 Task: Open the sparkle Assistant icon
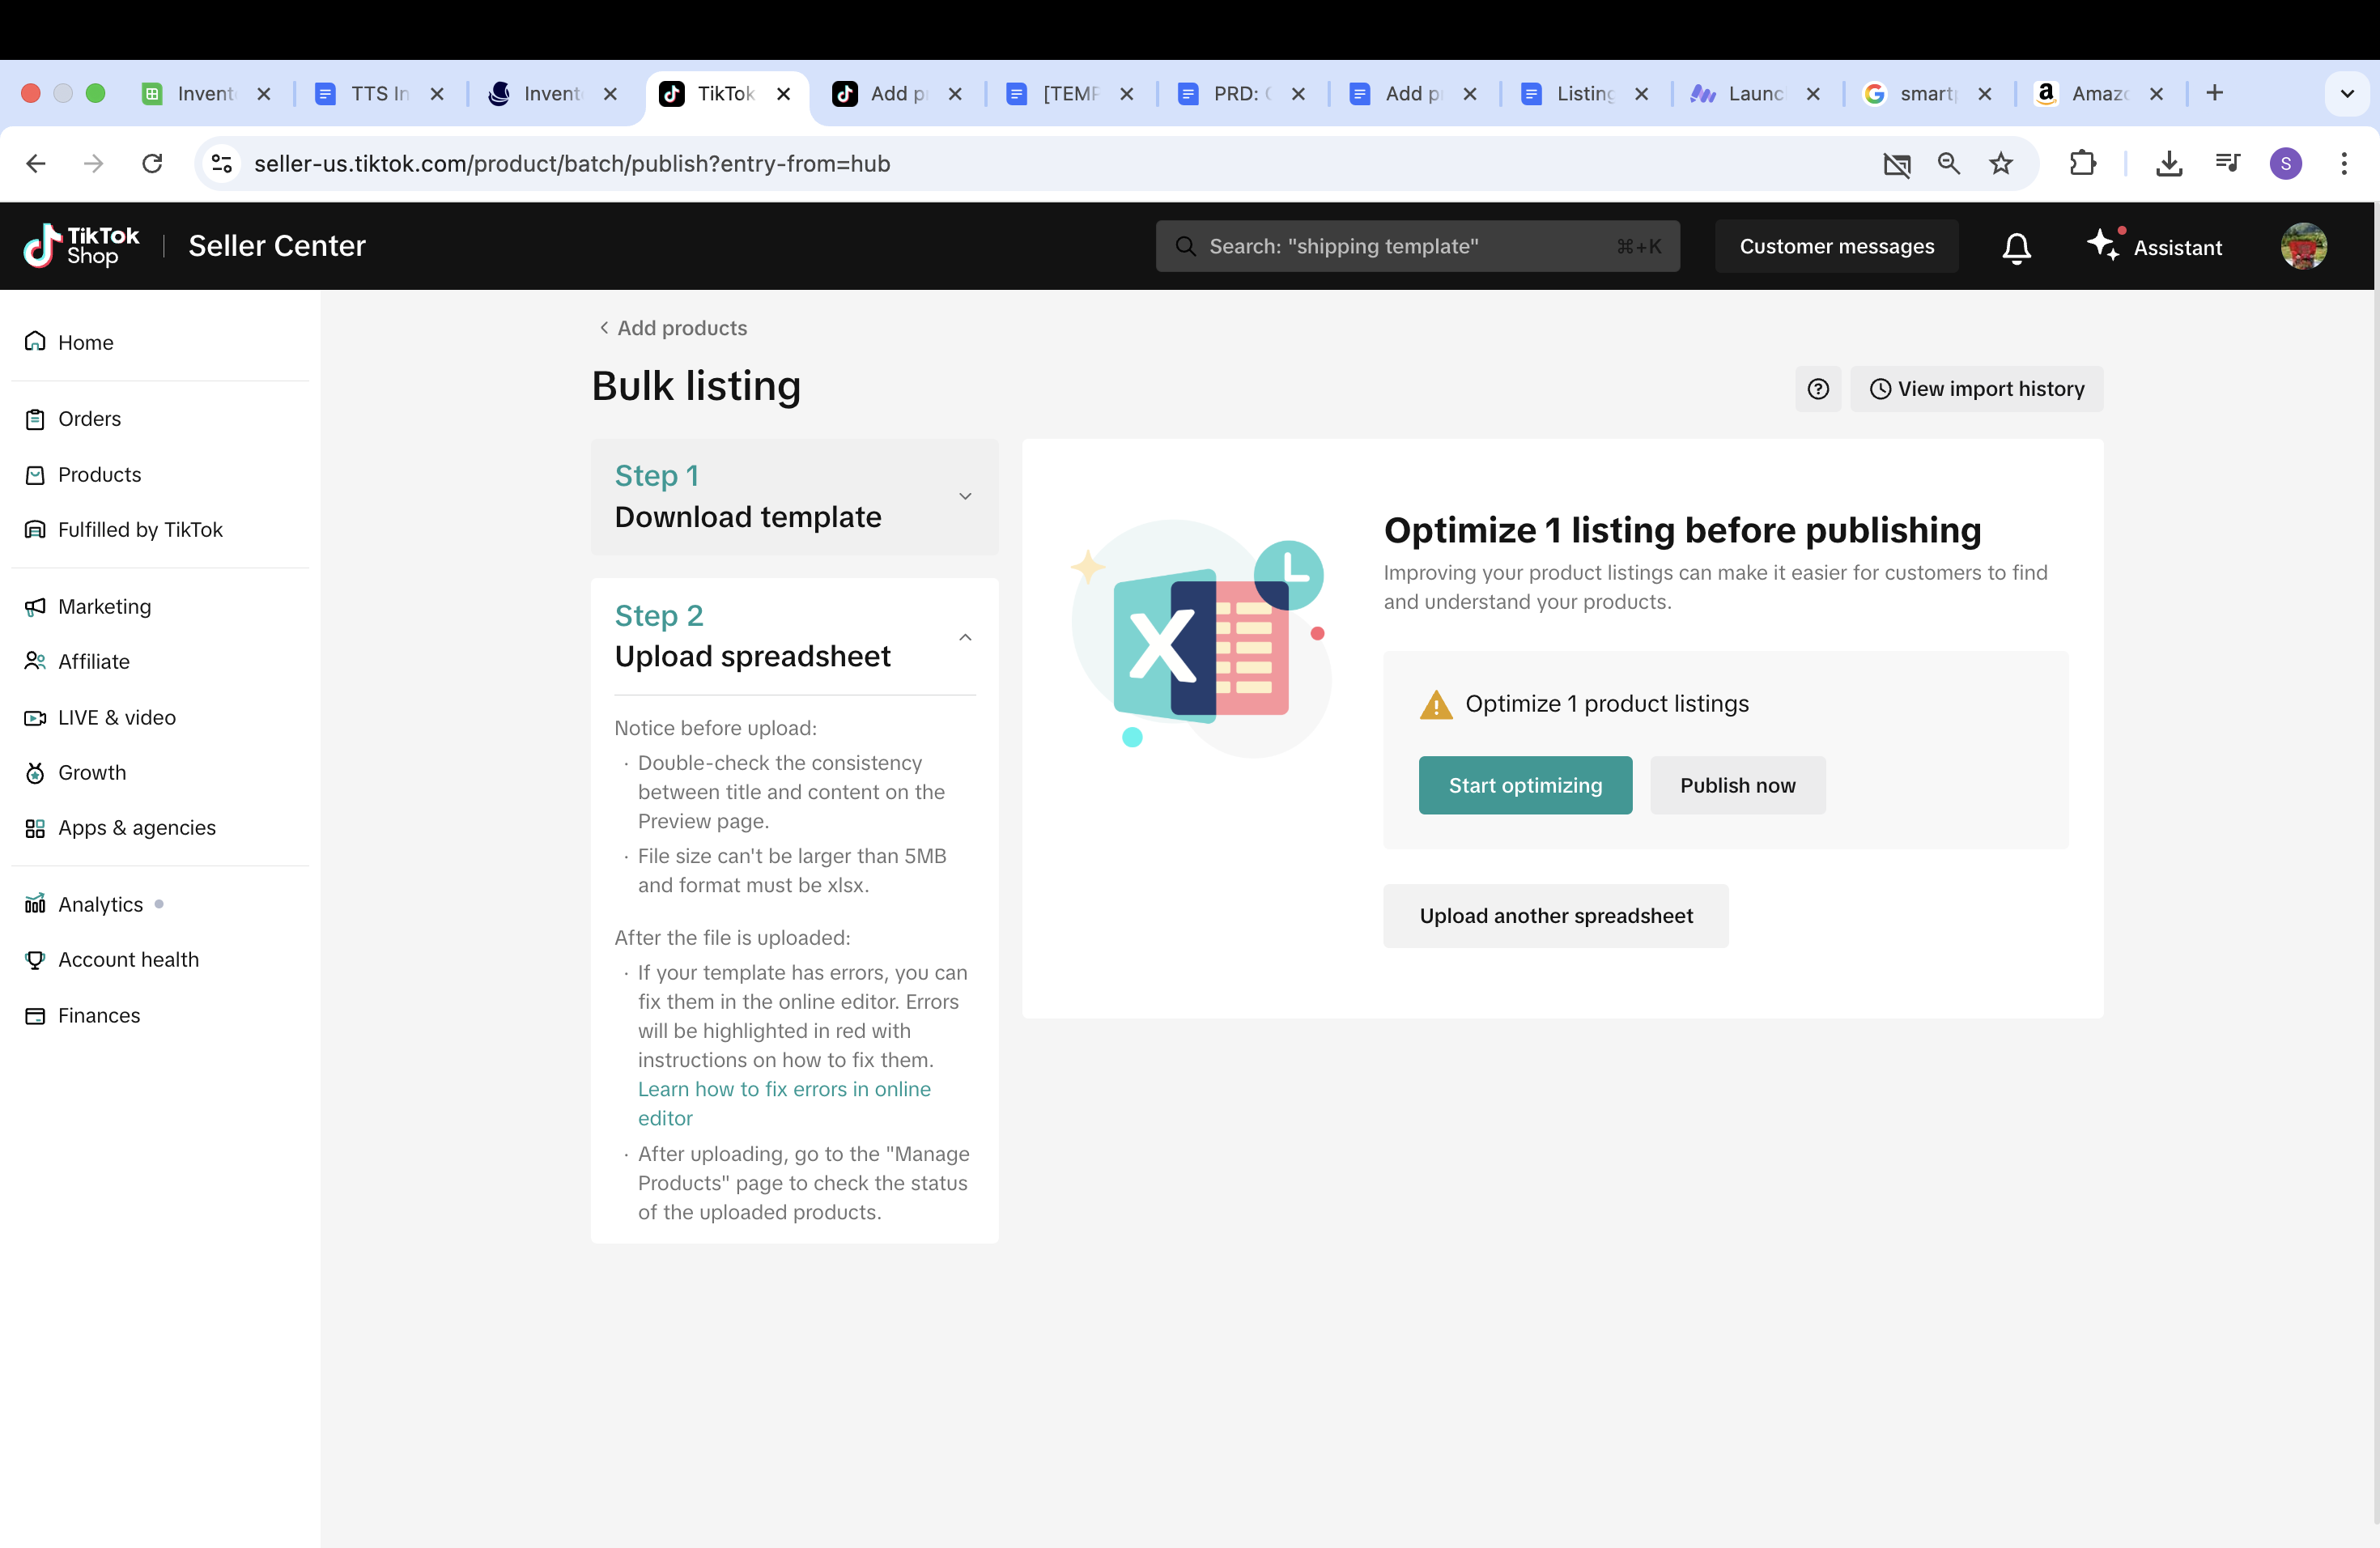(2103, 245)
